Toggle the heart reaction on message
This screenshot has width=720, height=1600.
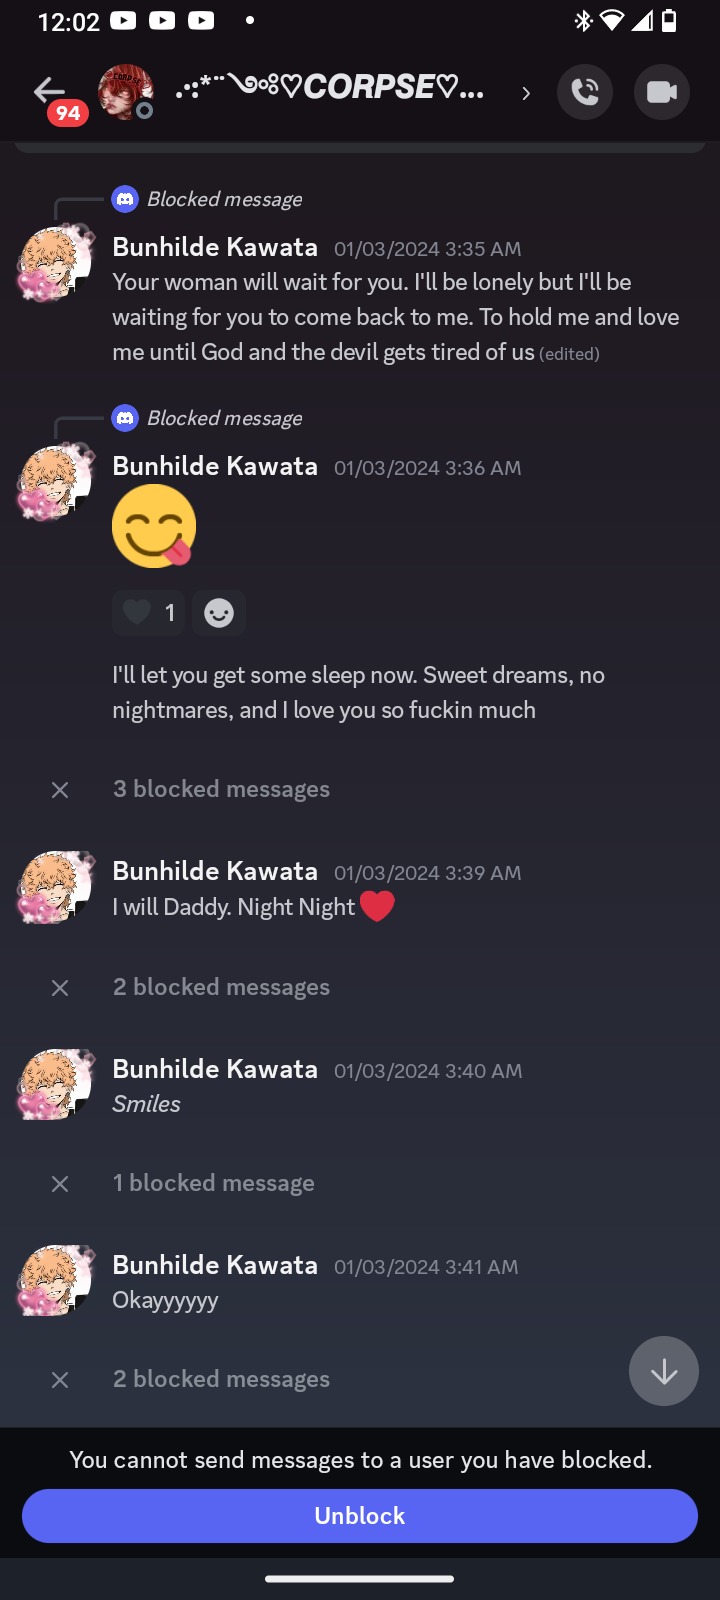pos(148,612)
